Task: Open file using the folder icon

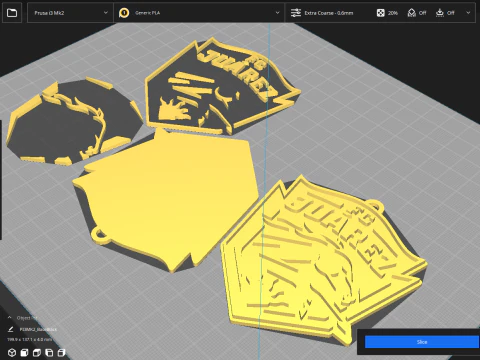Action: coord(12,13)
